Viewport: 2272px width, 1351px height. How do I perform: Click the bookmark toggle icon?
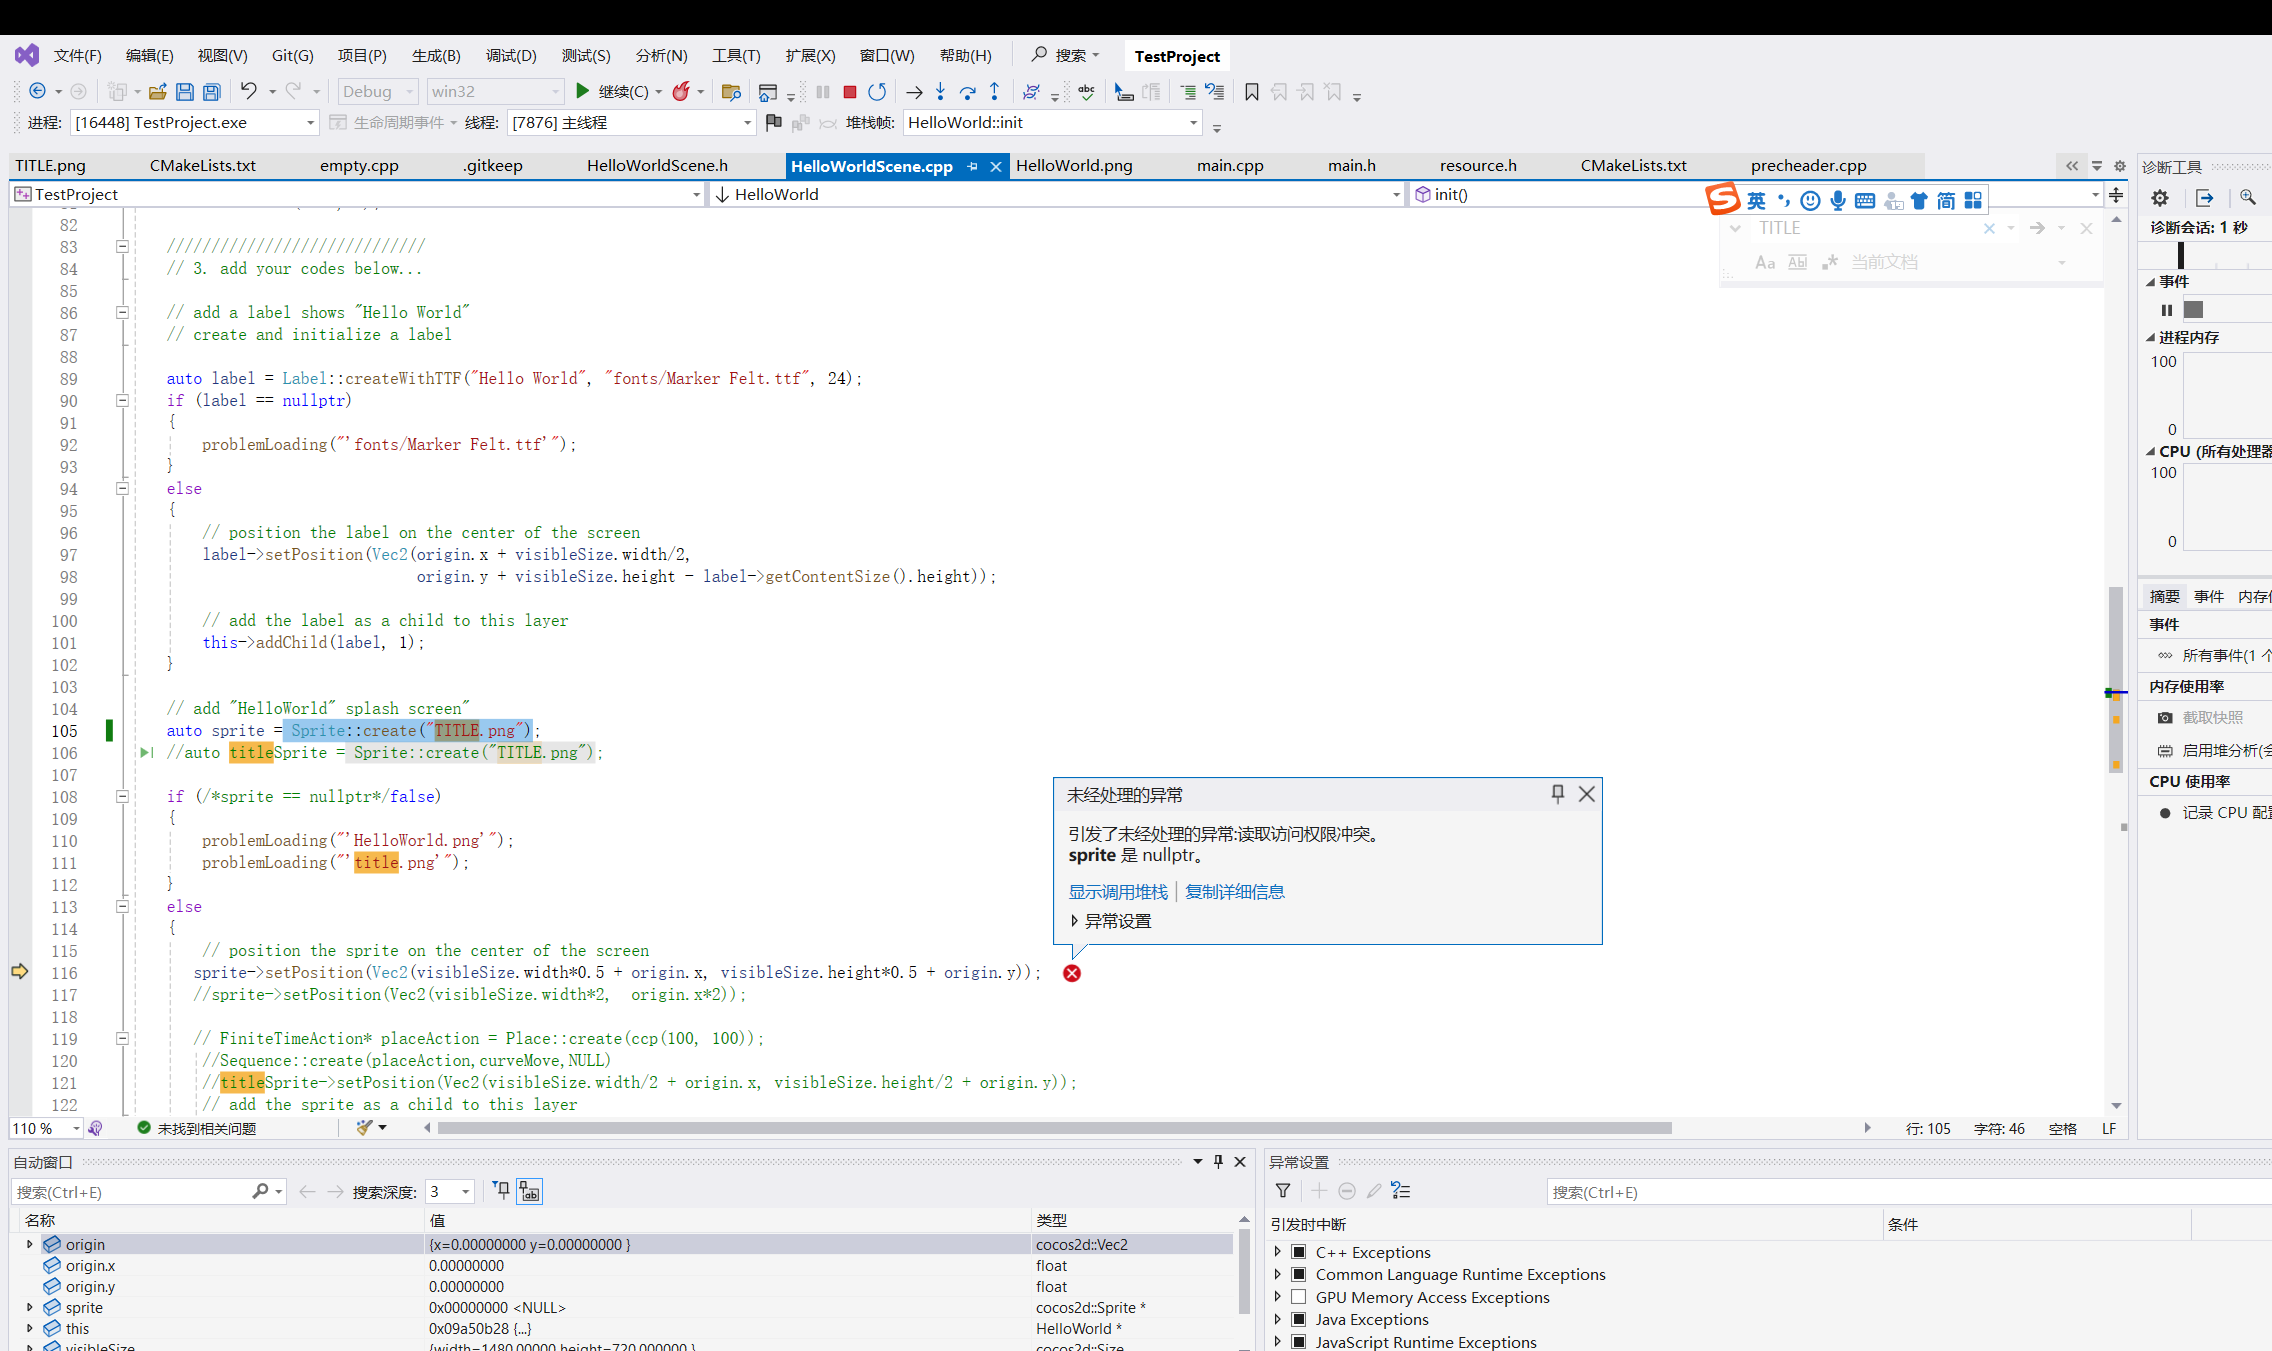pos(1251,92)
